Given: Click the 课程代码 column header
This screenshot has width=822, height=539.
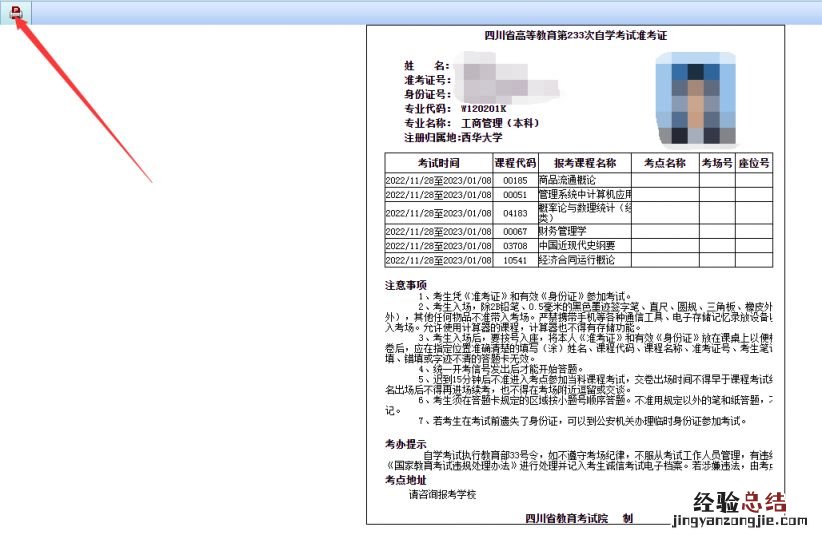Looking at the screenshot, I should [x=515, y=163].
